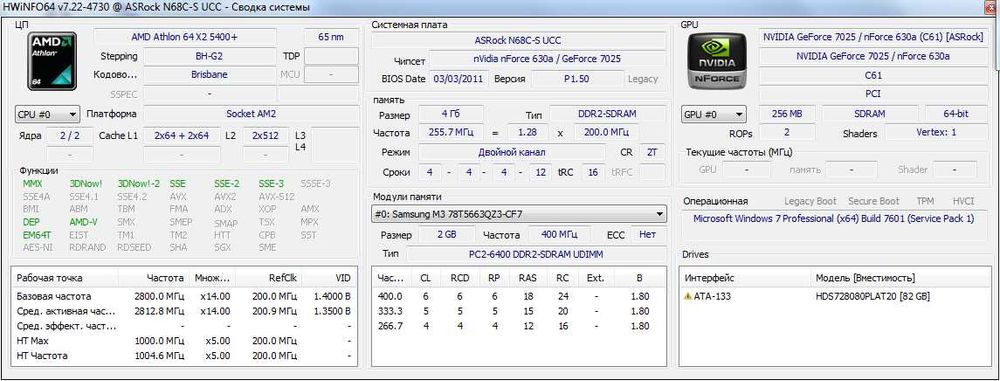
Task: Click the AMD-V feature flag
Action: tap(84, 222)
